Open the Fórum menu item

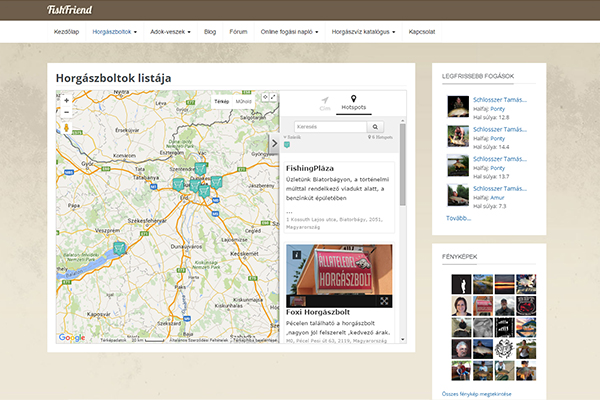238,32
